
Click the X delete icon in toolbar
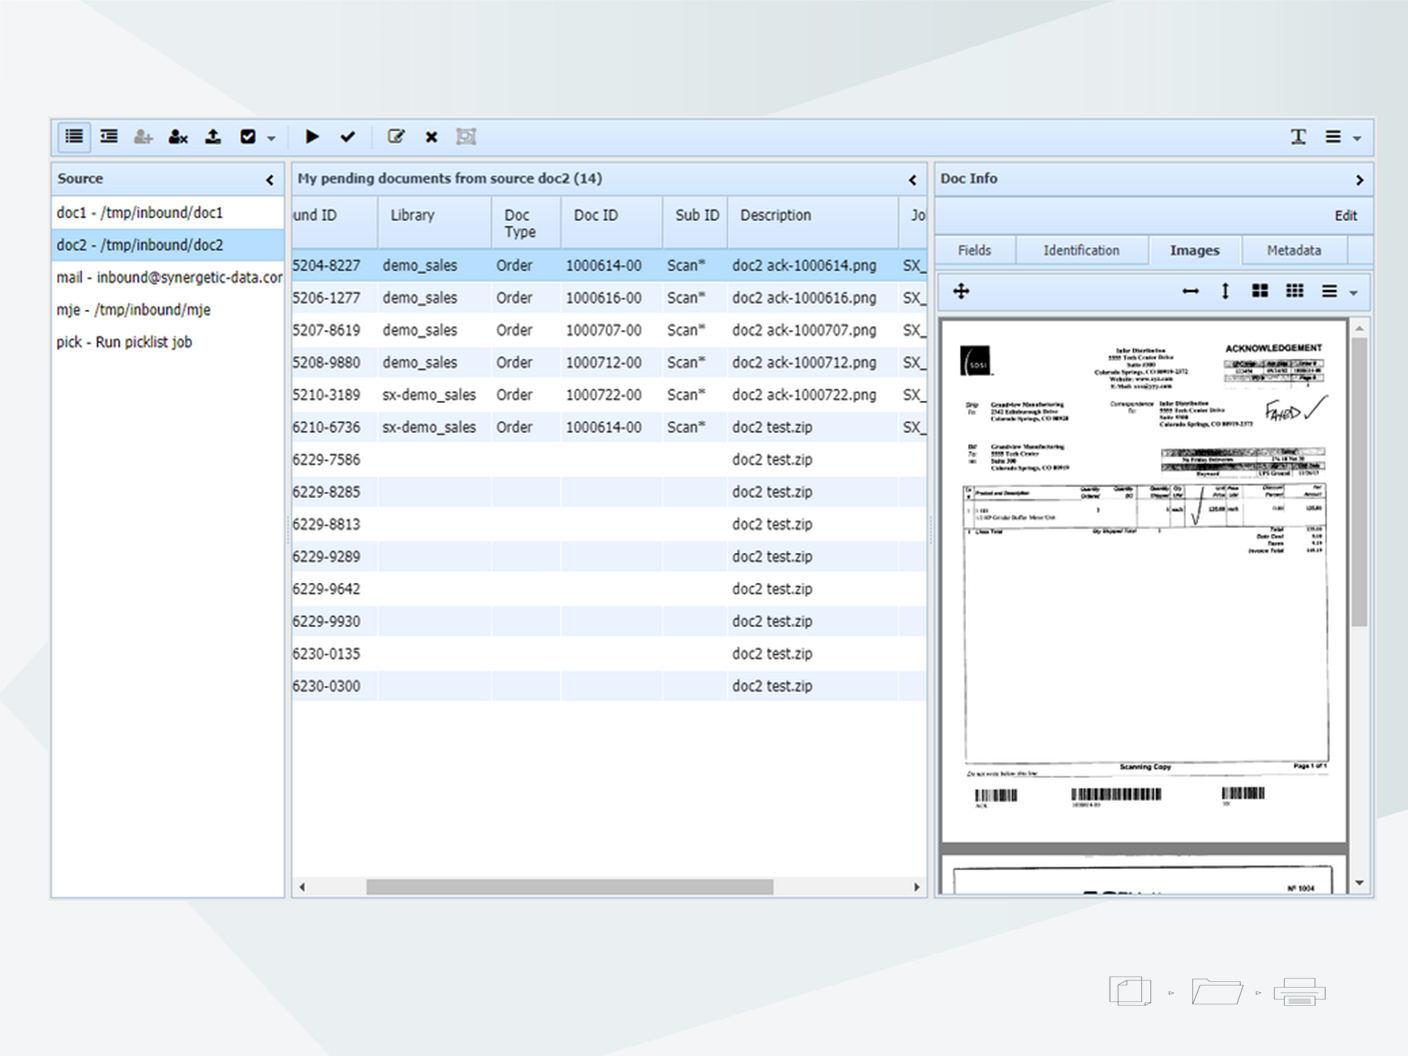[x=431, y=137]
